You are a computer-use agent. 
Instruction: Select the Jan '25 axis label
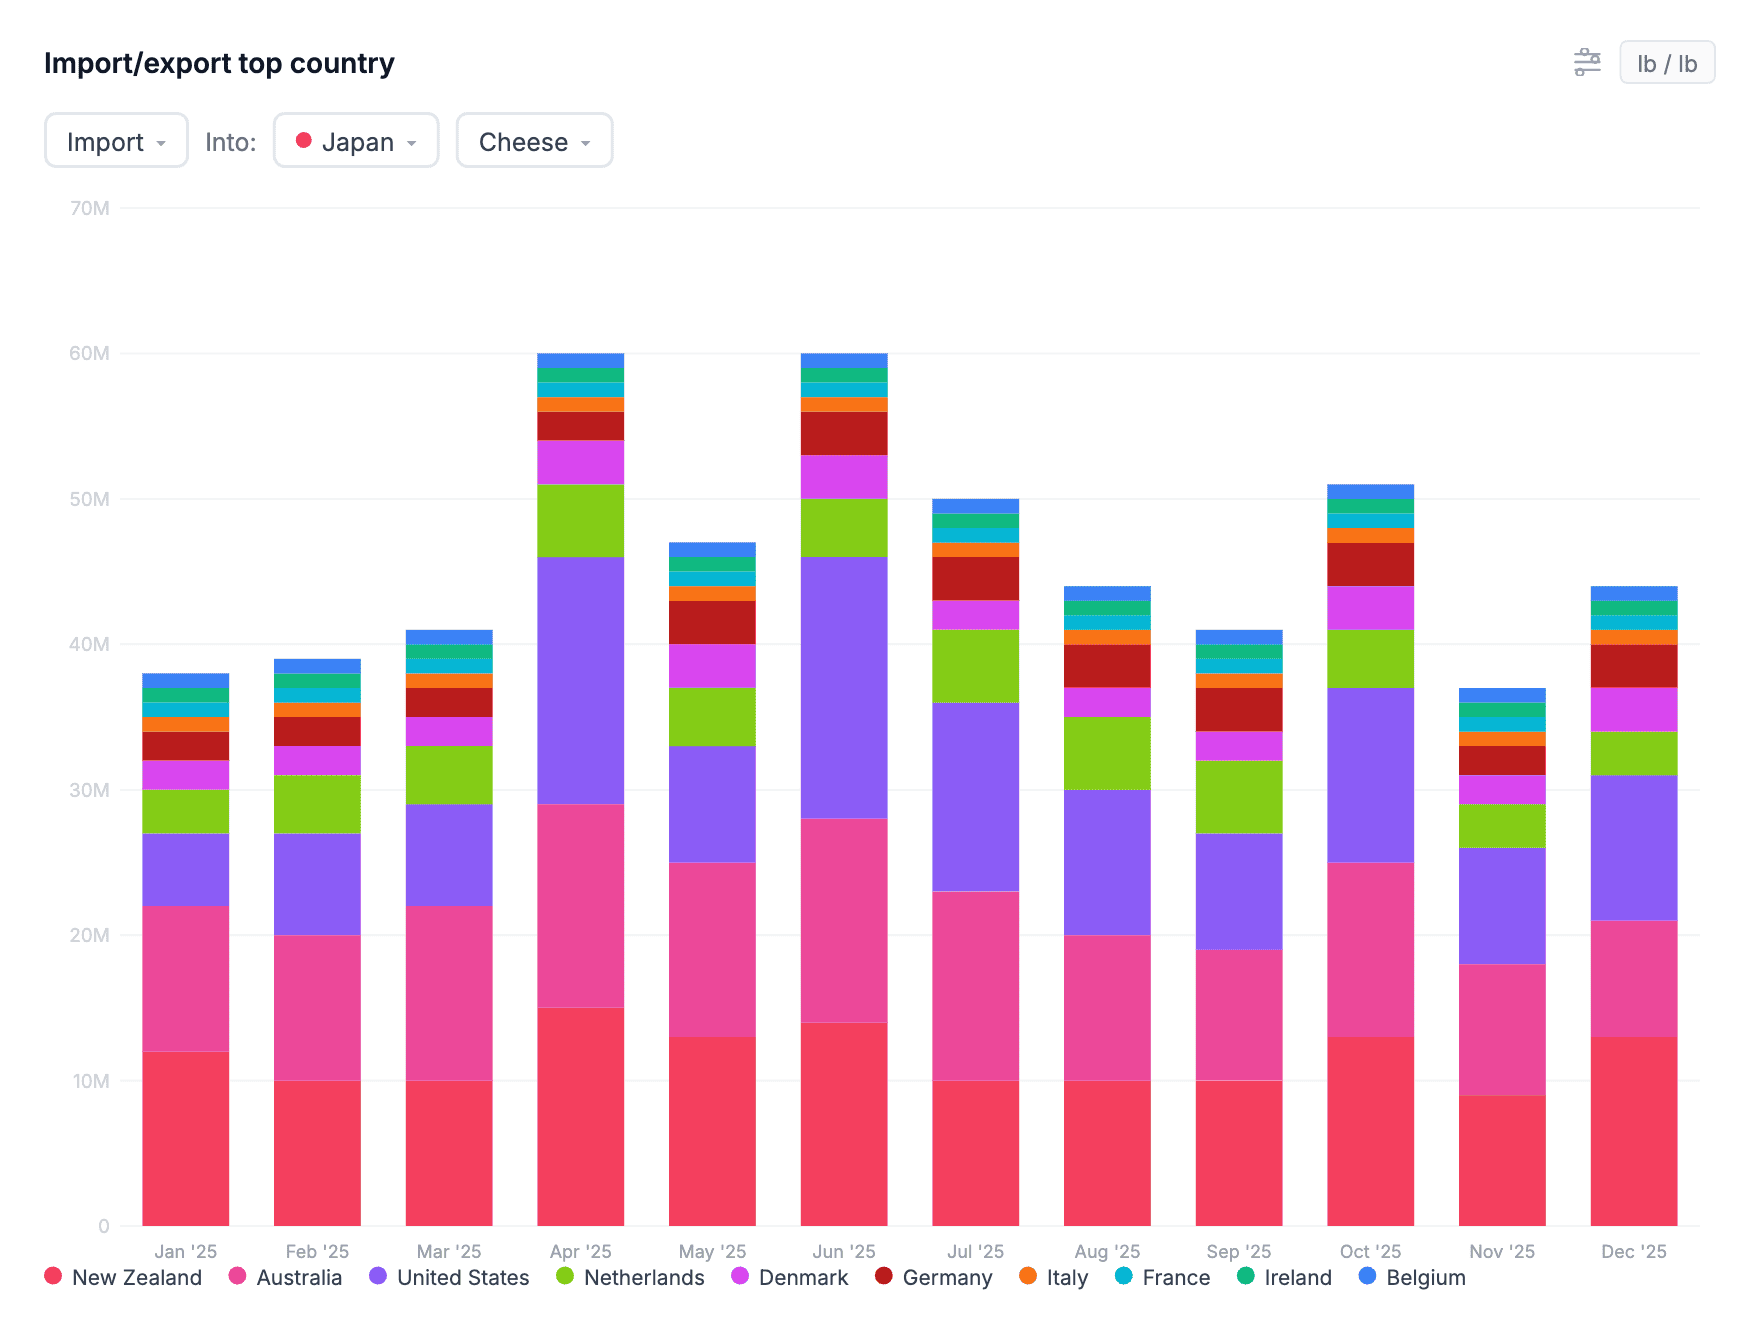click(186, 1251)
